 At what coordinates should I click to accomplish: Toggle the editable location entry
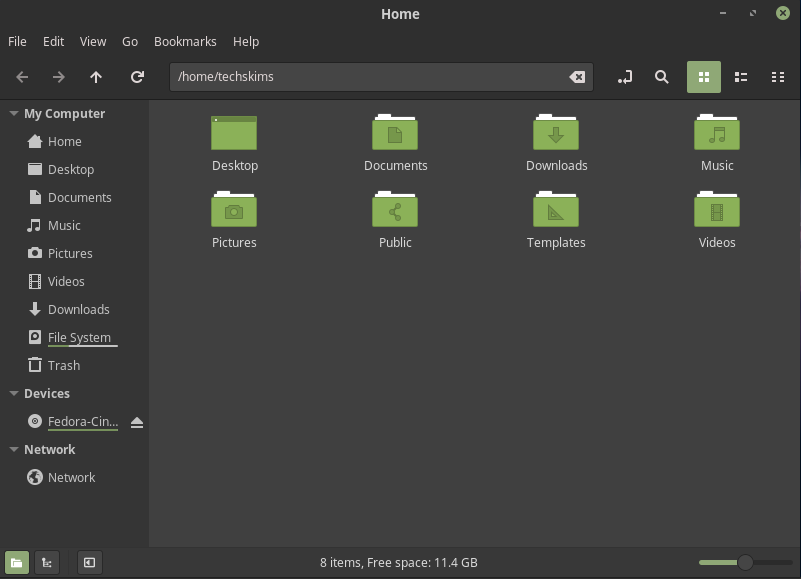pyautogui.click(x=624, y=77)
